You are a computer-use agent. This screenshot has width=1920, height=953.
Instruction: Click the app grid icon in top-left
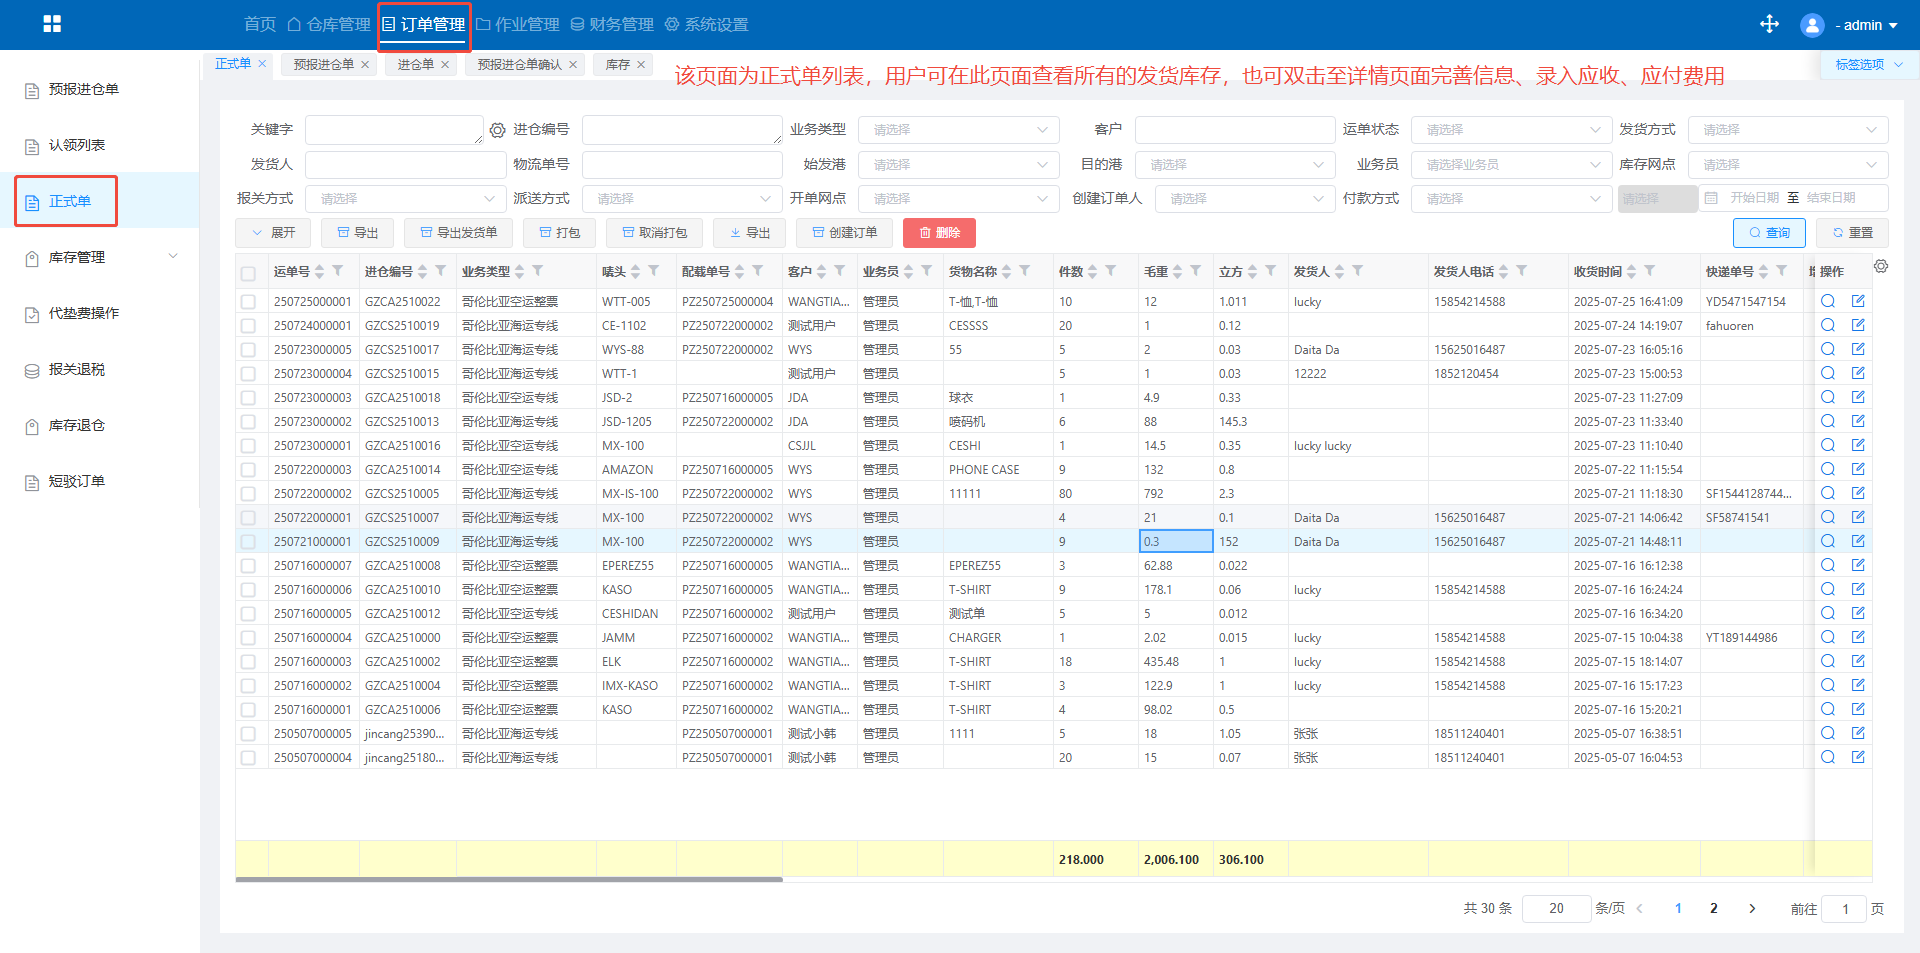point(52,24)
